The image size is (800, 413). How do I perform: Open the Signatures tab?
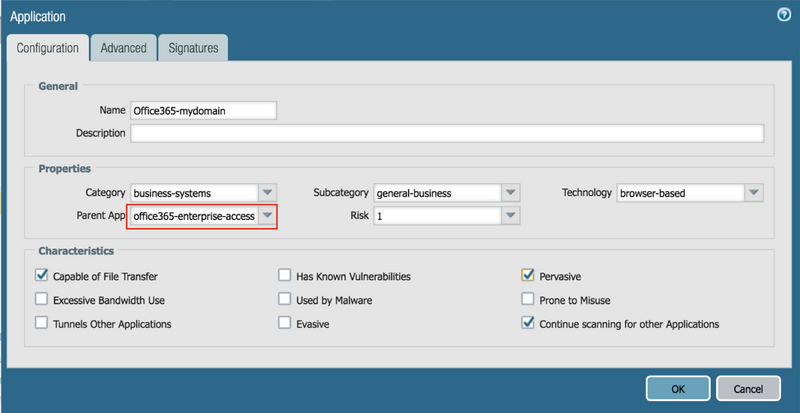tap(194, 47)
